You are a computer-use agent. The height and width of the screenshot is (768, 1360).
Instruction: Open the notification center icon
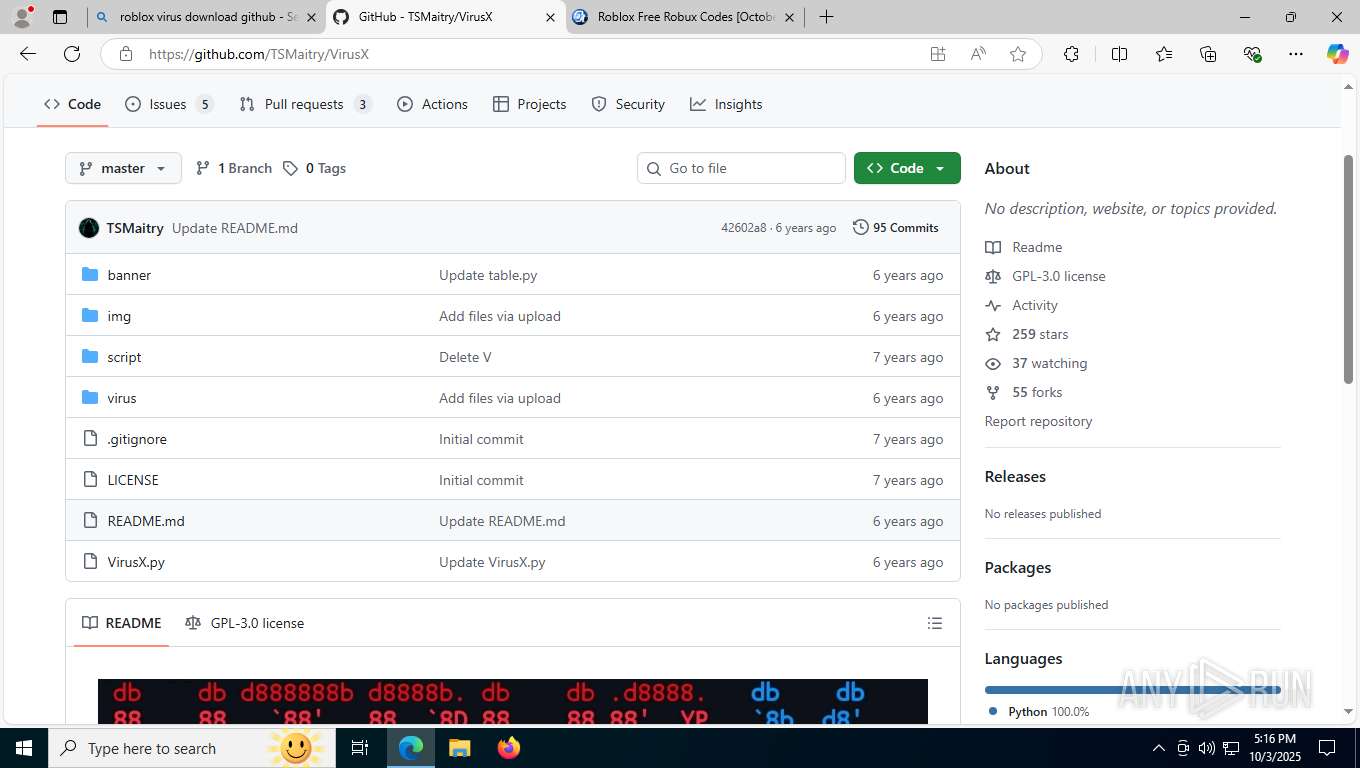[x=1326, y=748]
